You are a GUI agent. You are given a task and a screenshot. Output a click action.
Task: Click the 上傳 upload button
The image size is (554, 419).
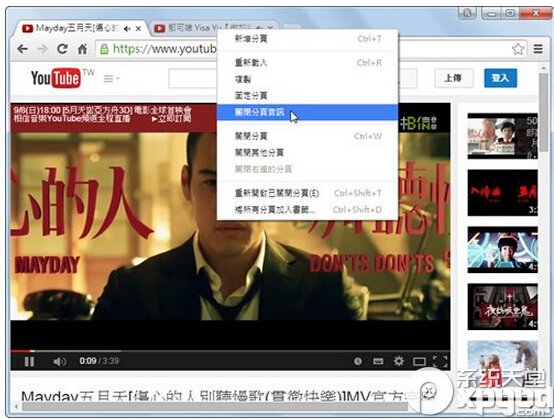[453, 78]
